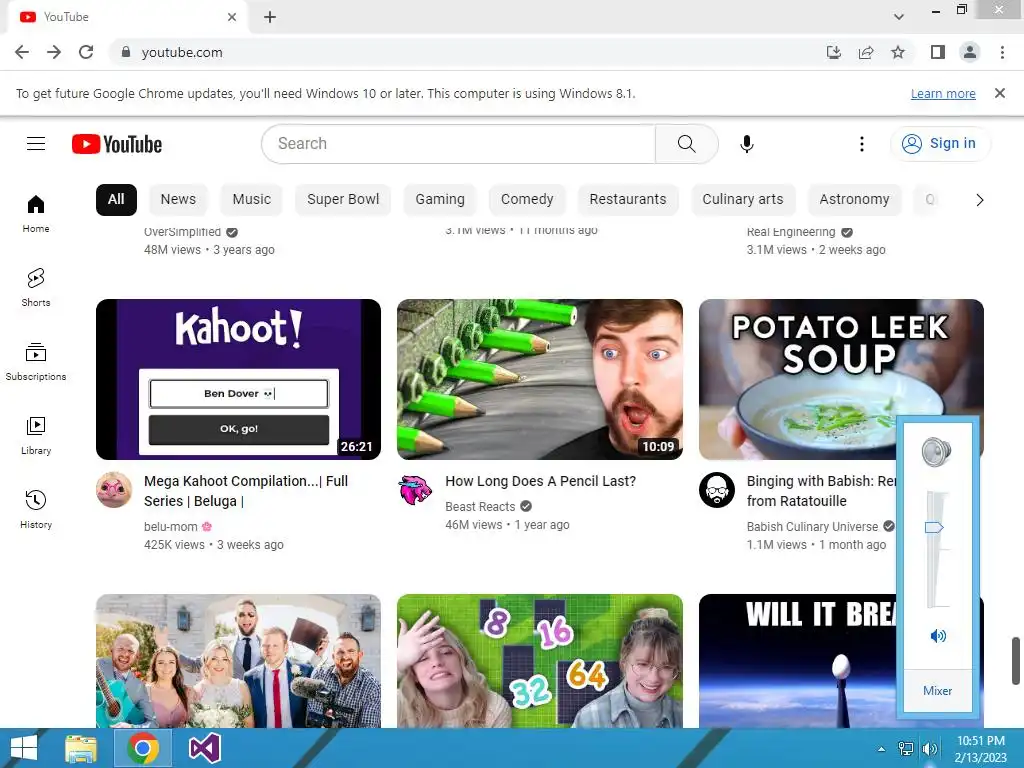Click the speaker device icon in popup

(936, 452)
